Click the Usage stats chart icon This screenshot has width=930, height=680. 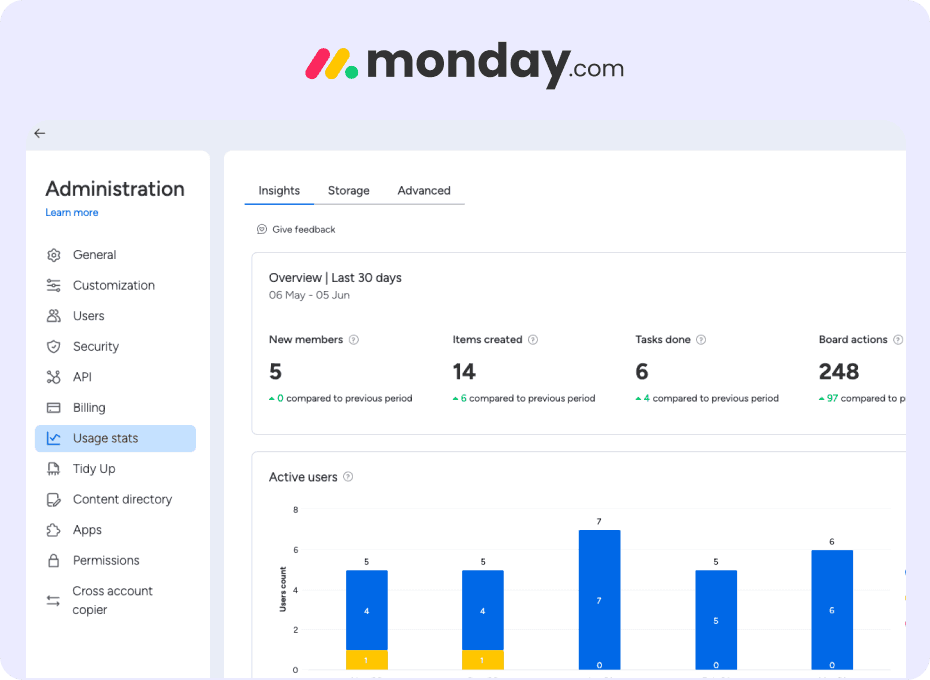click(53, 438)
